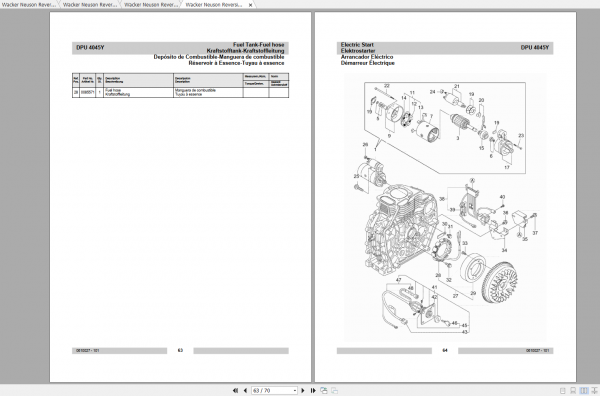Select single page layout icon
Image resolution: width=600 pixels, height=396 pixels.
pyautogui.click(x=562, y=391)
